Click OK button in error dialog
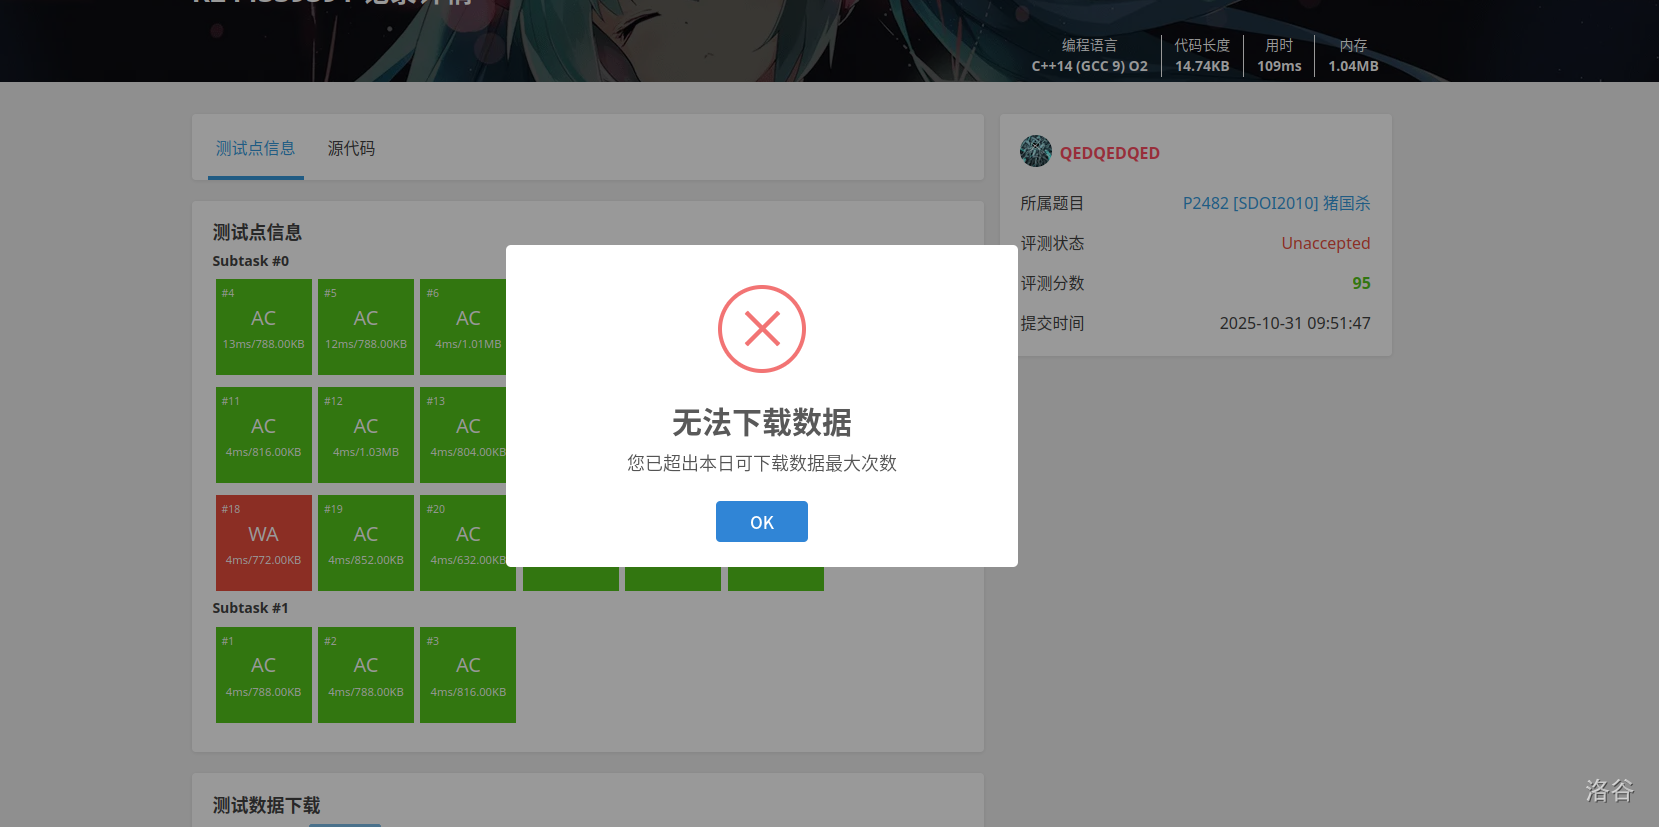 click(761, 522)
